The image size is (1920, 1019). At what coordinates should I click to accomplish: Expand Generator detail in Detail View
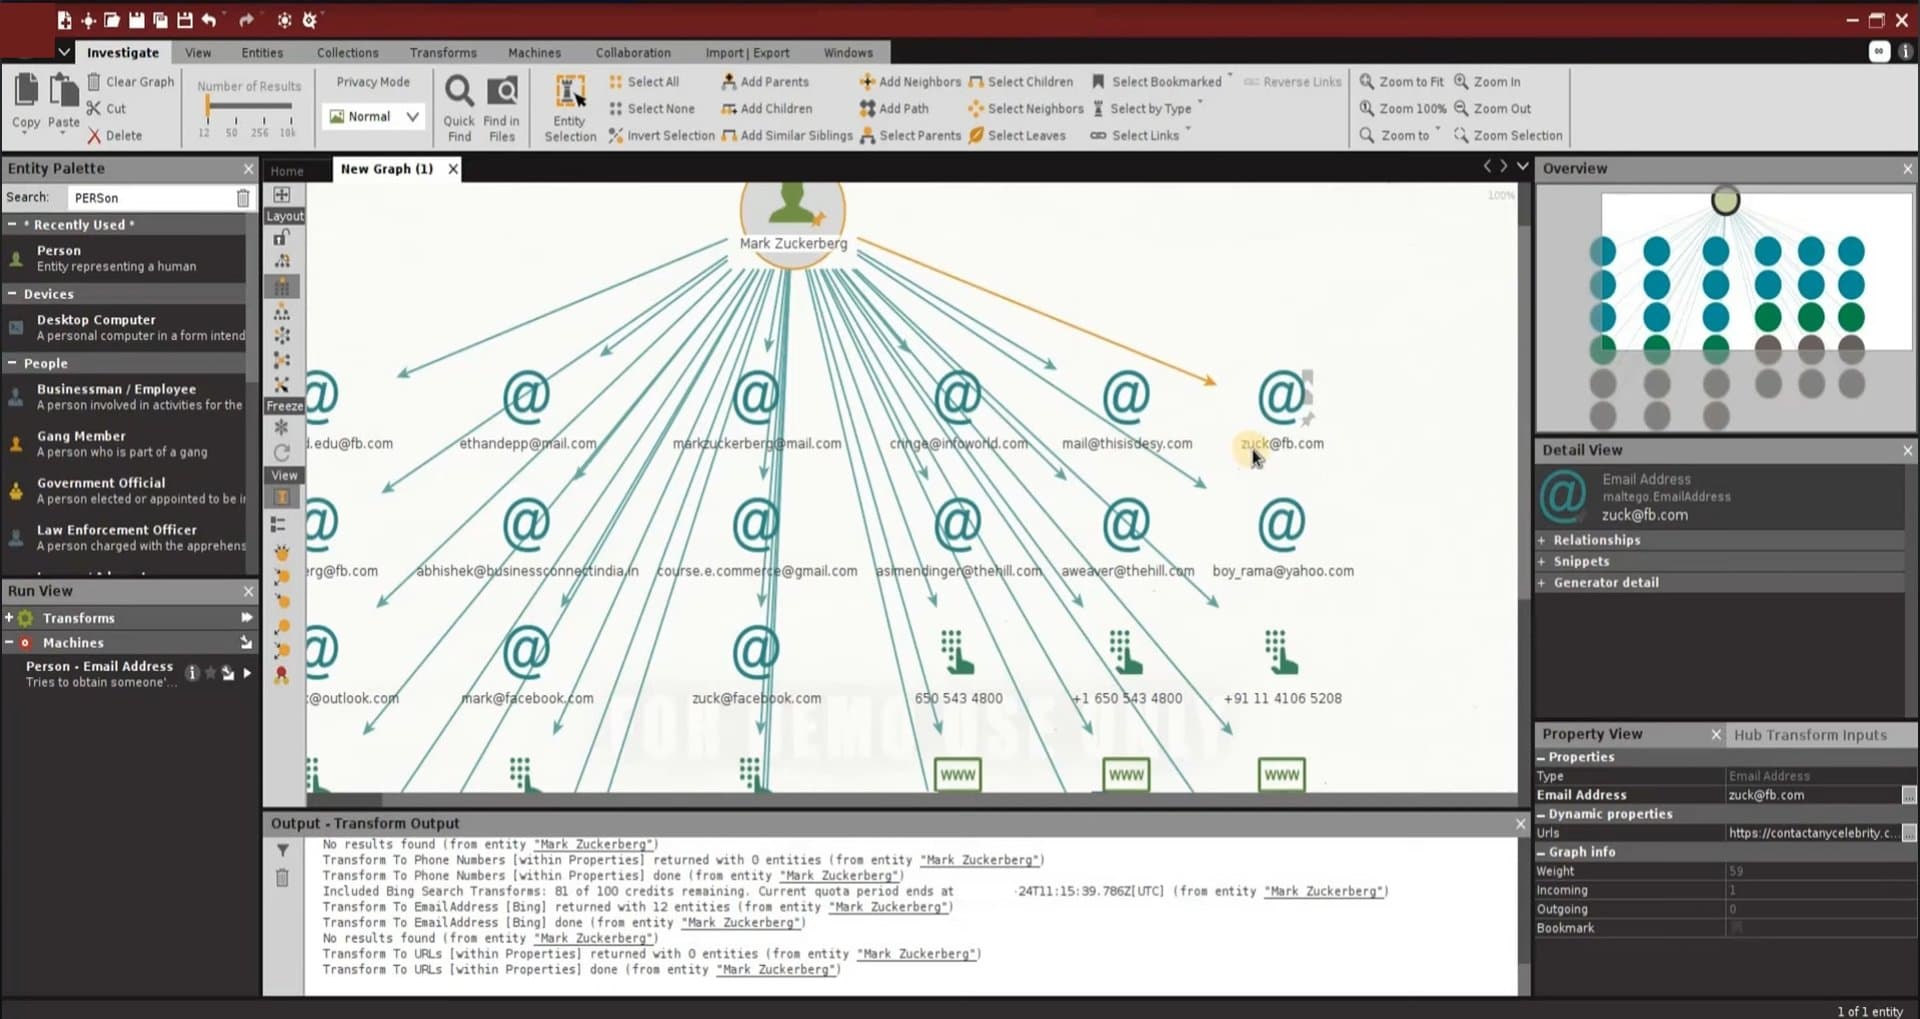point(1541,582)
